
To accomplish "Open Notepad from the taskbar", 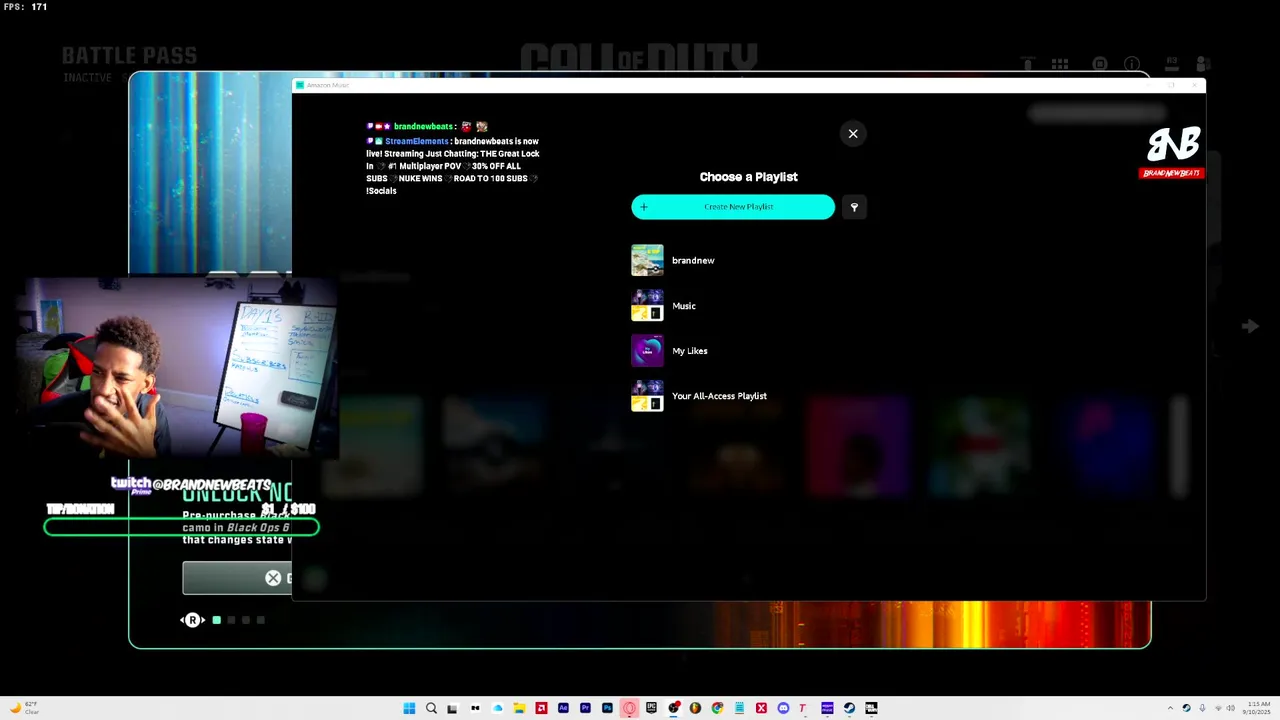I will pos(739,708).
